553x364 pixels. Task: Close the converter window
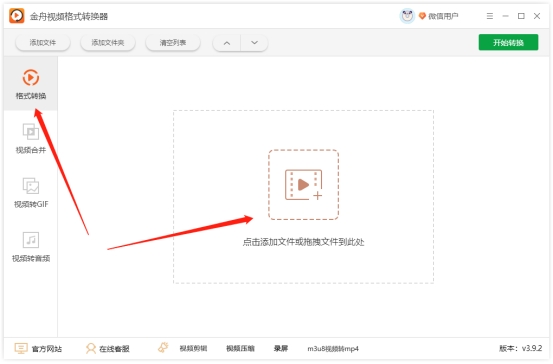[537, 16]
